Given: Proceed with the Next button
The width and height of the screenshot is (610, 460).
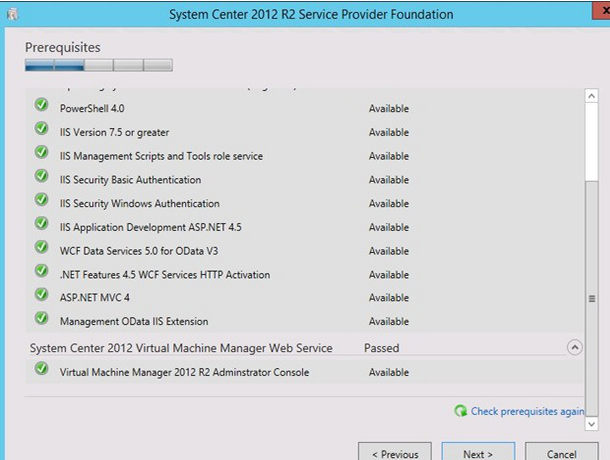Looking at the screenshot, I should [x=478, y=451].
